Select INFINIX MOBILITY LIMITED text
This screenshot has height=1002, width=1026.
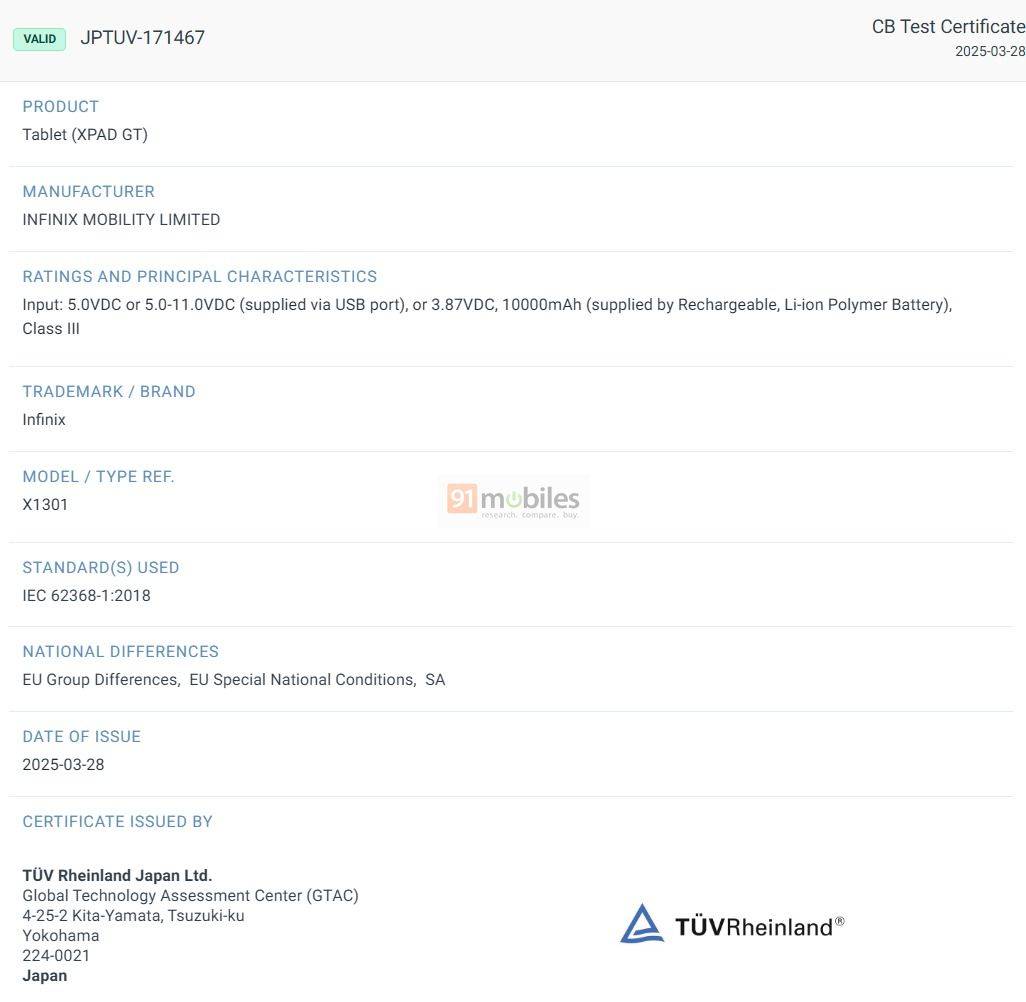pos(121,220)
